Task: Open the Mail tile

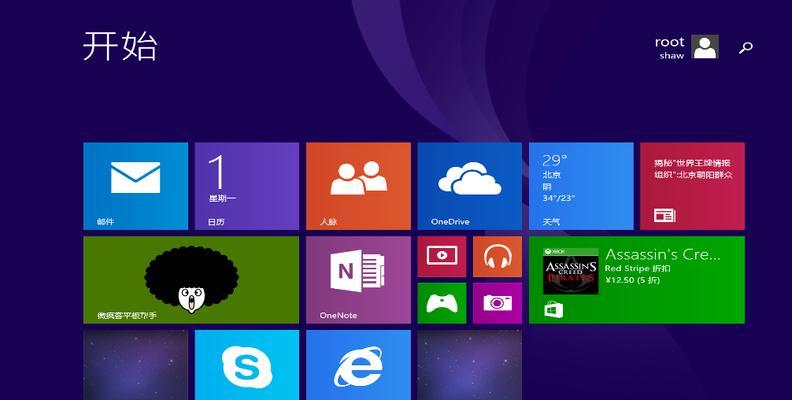Action: [x=135, y=186]
